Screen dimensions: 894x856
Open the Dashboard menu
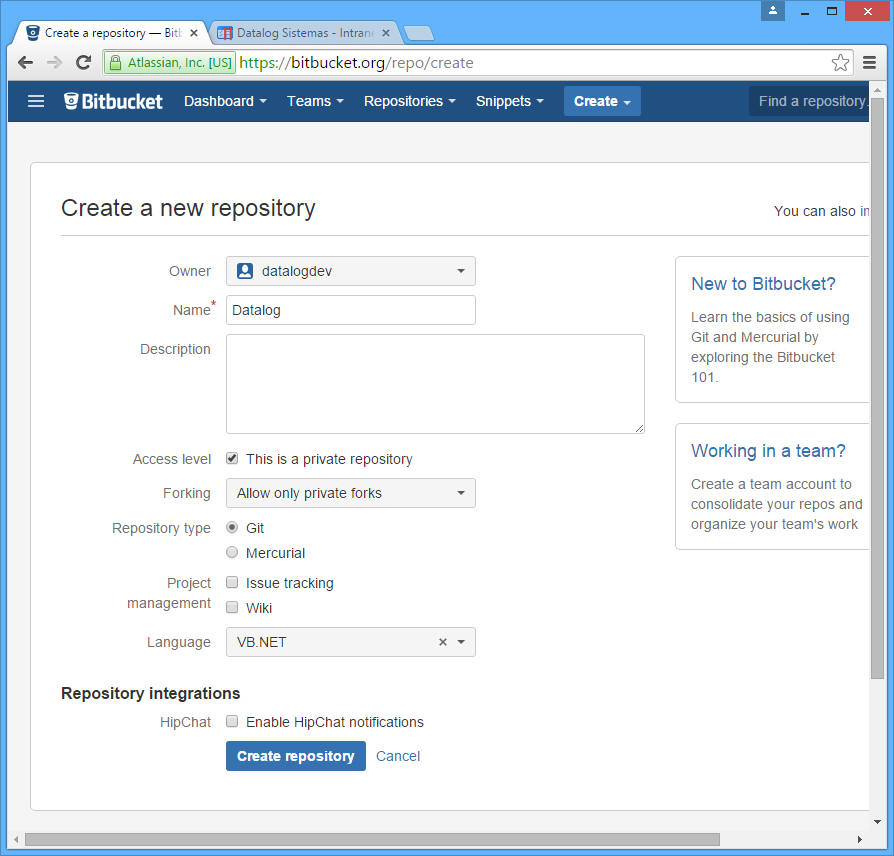coord(225,102)
